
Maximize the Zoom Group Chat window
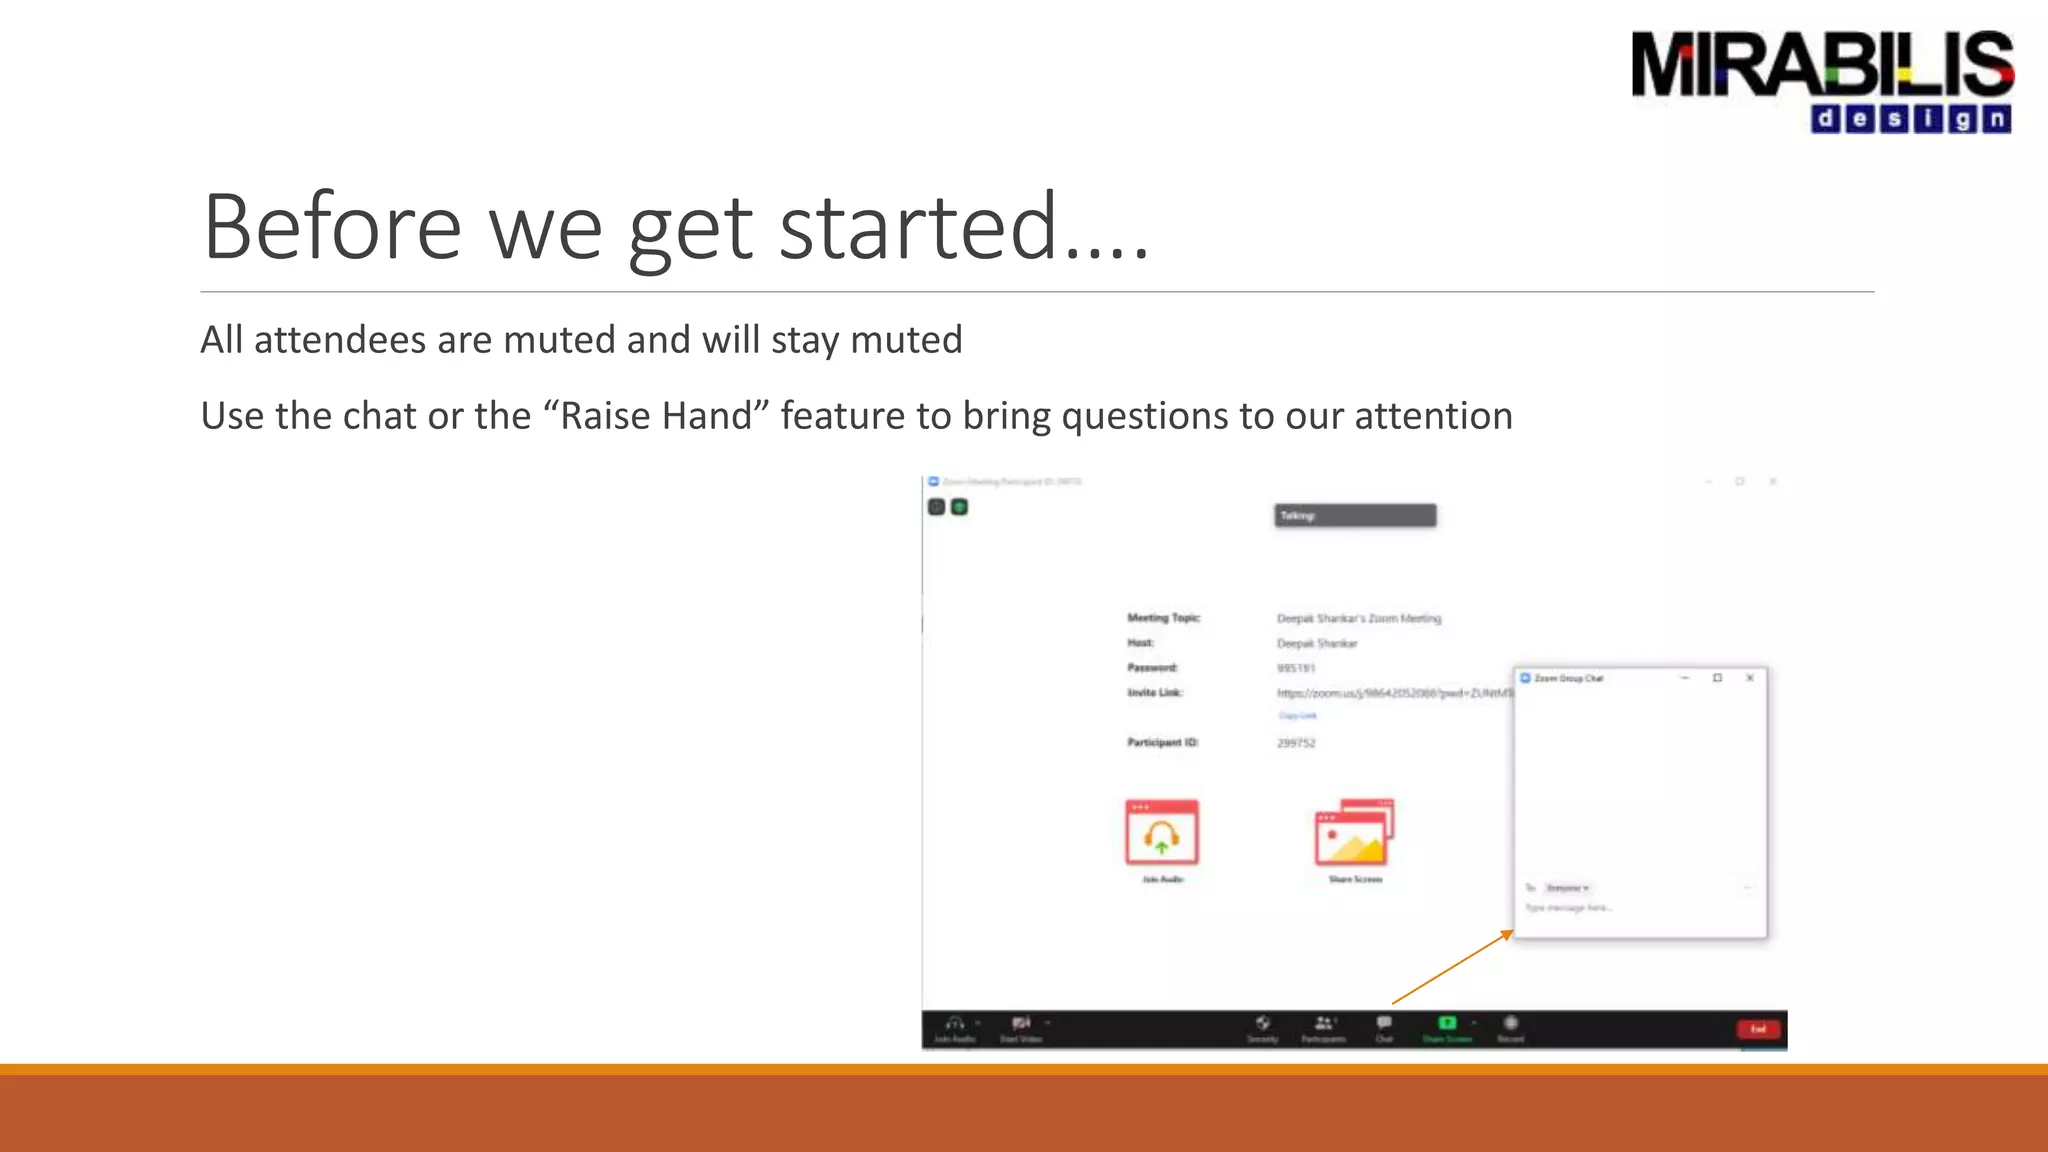(1717, 678)
